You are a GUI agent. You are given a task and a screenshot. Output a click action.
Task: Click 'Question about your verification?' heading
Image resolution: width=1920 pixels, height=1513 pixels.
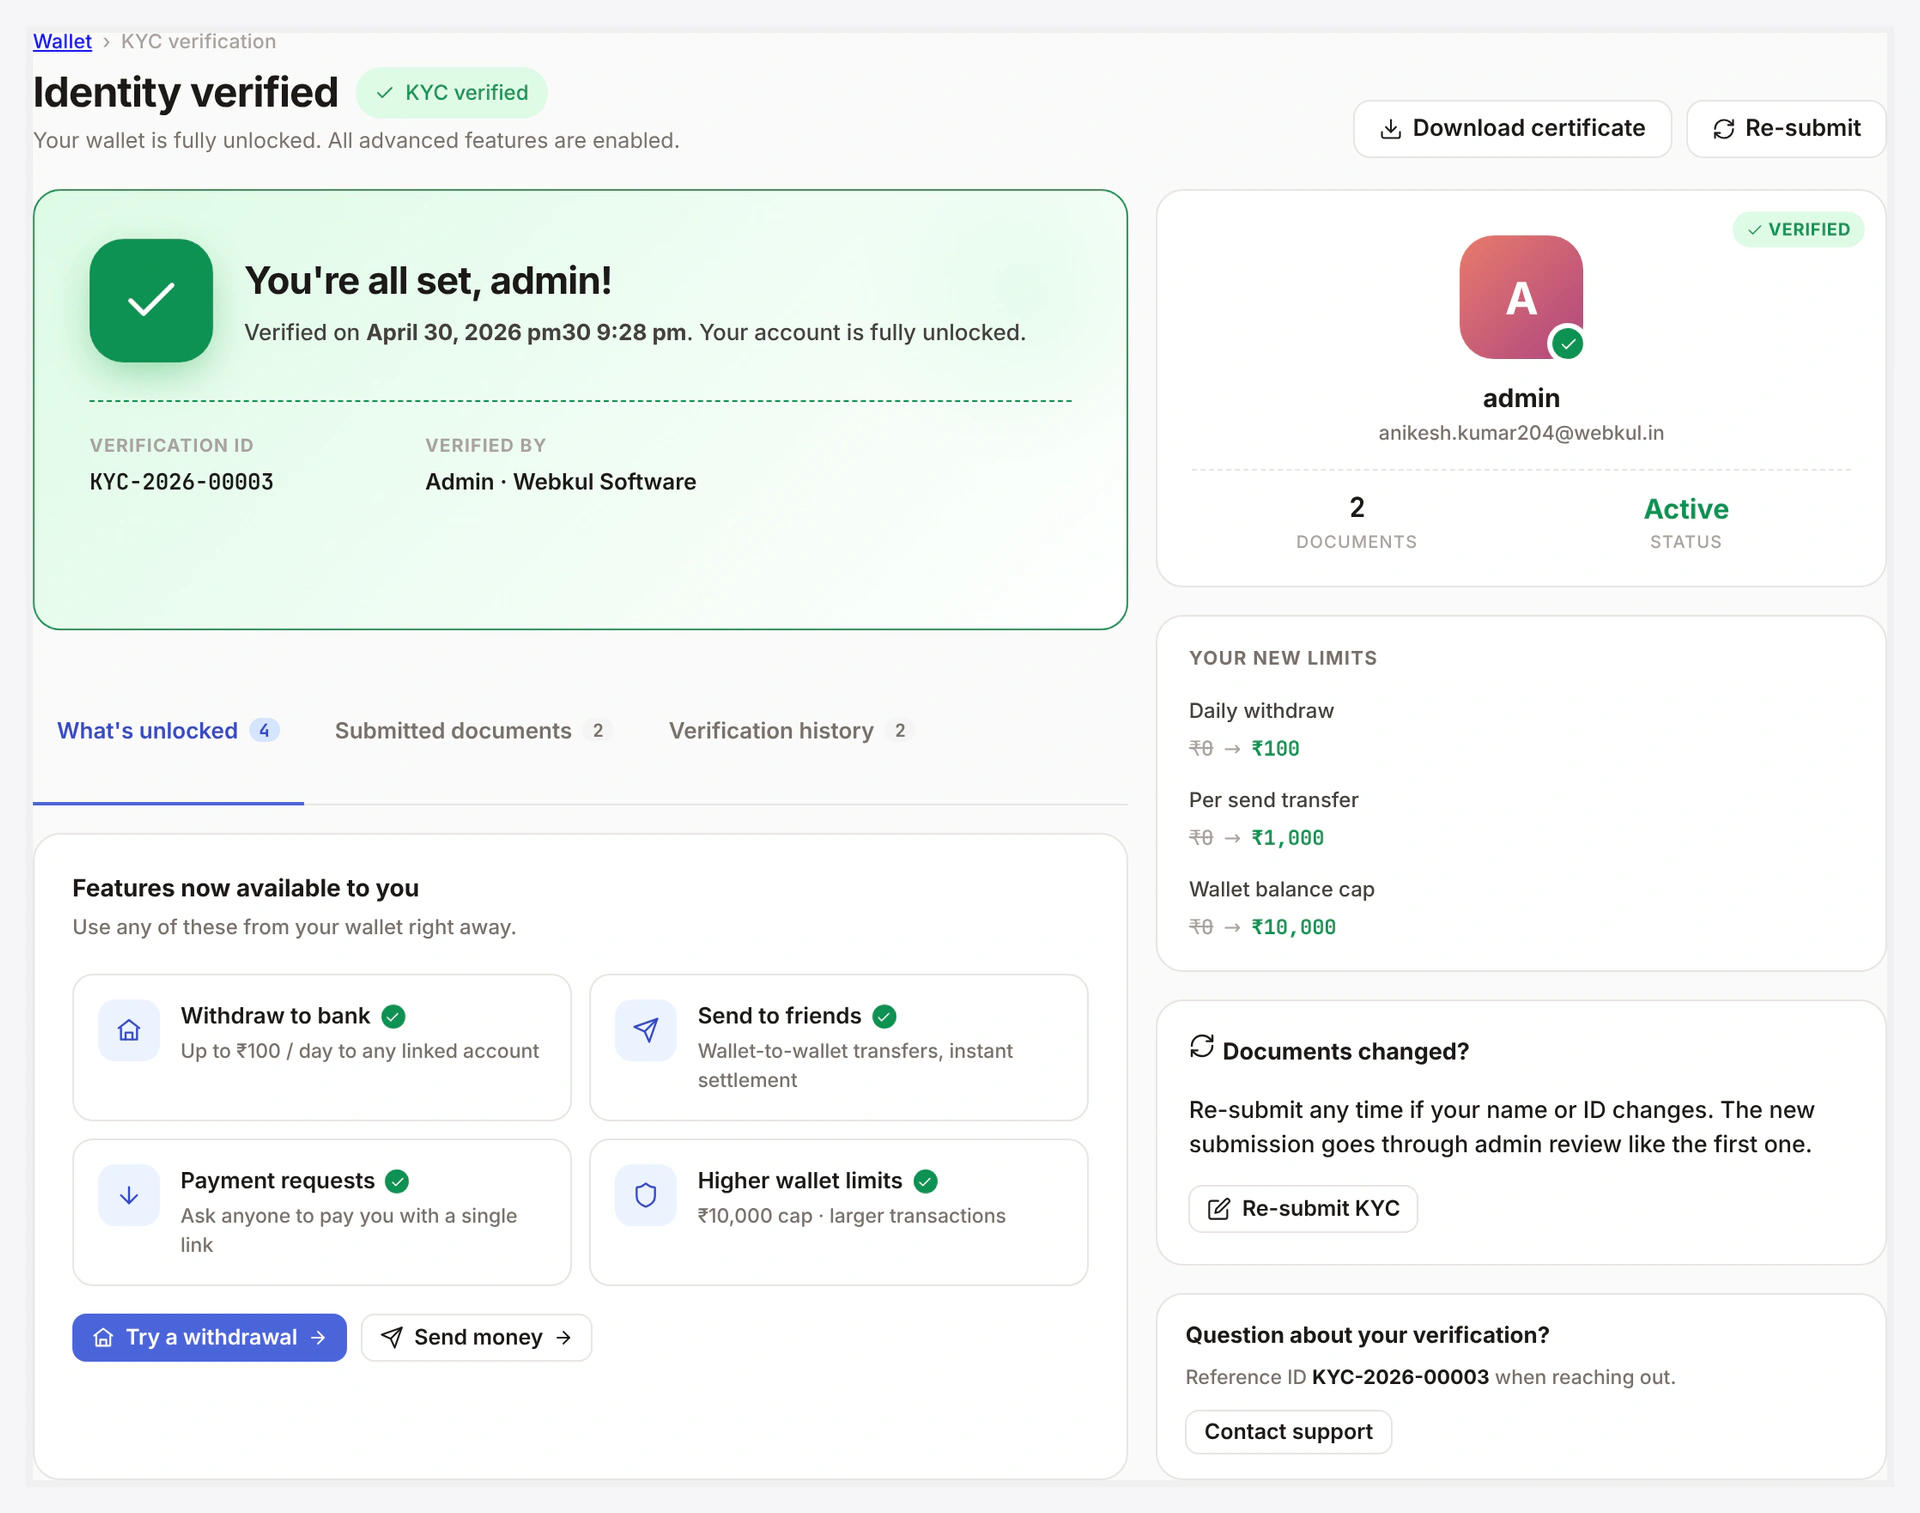[x=1367, y=1335]
